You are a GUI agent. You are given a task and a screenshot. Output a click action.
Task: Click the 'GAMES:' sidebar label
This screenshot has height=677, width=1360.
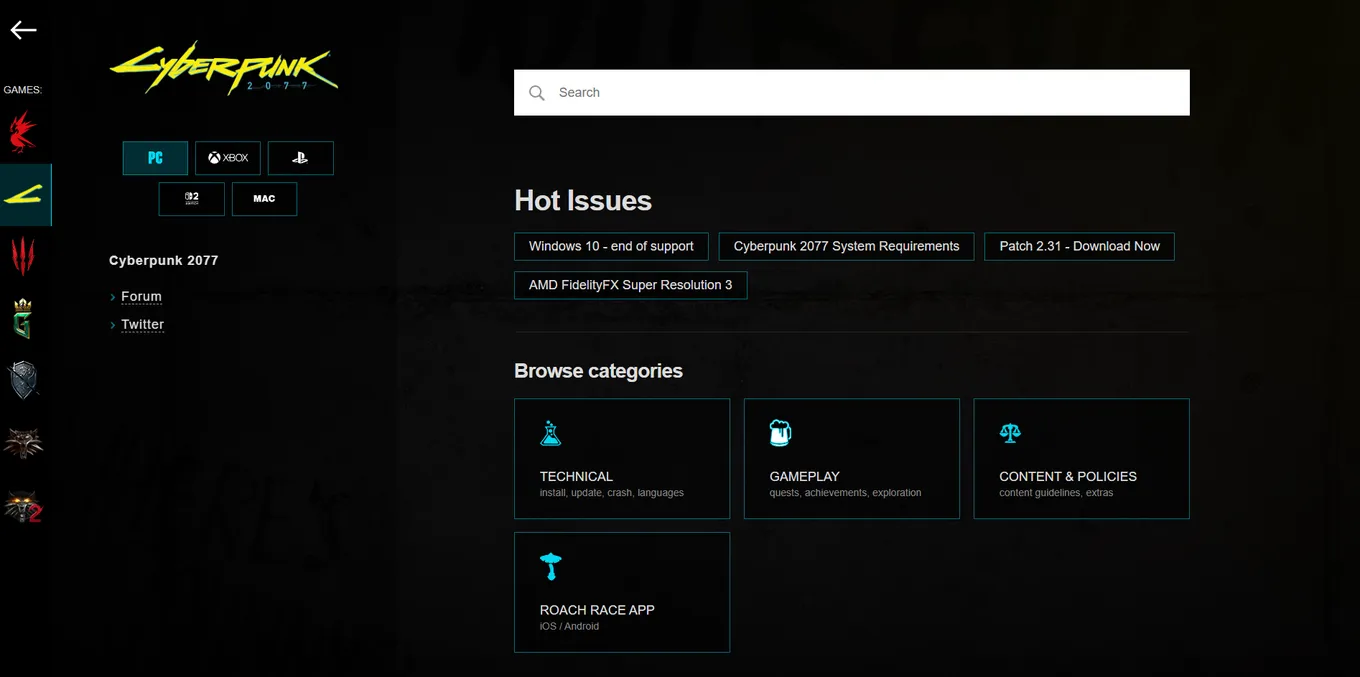[x=22, y=90]
